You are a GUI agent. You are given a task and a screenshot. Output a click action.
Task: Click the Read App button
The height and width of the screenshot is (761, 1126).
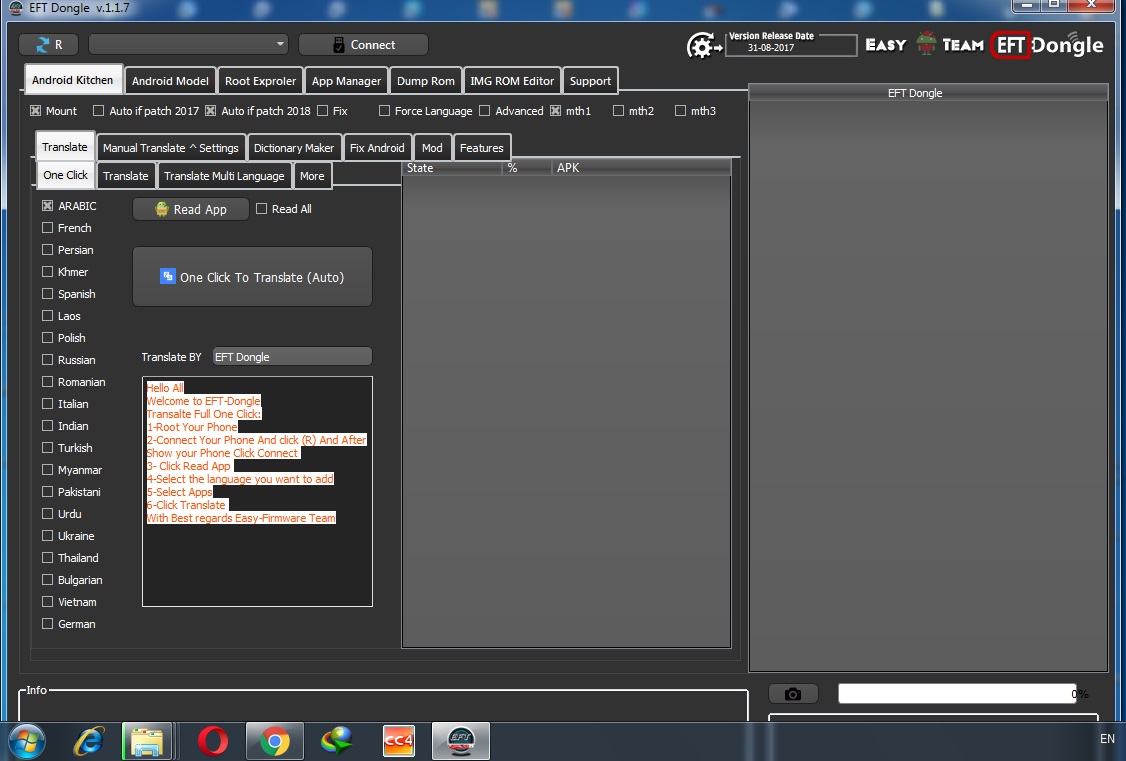click(x=191, y=209)
